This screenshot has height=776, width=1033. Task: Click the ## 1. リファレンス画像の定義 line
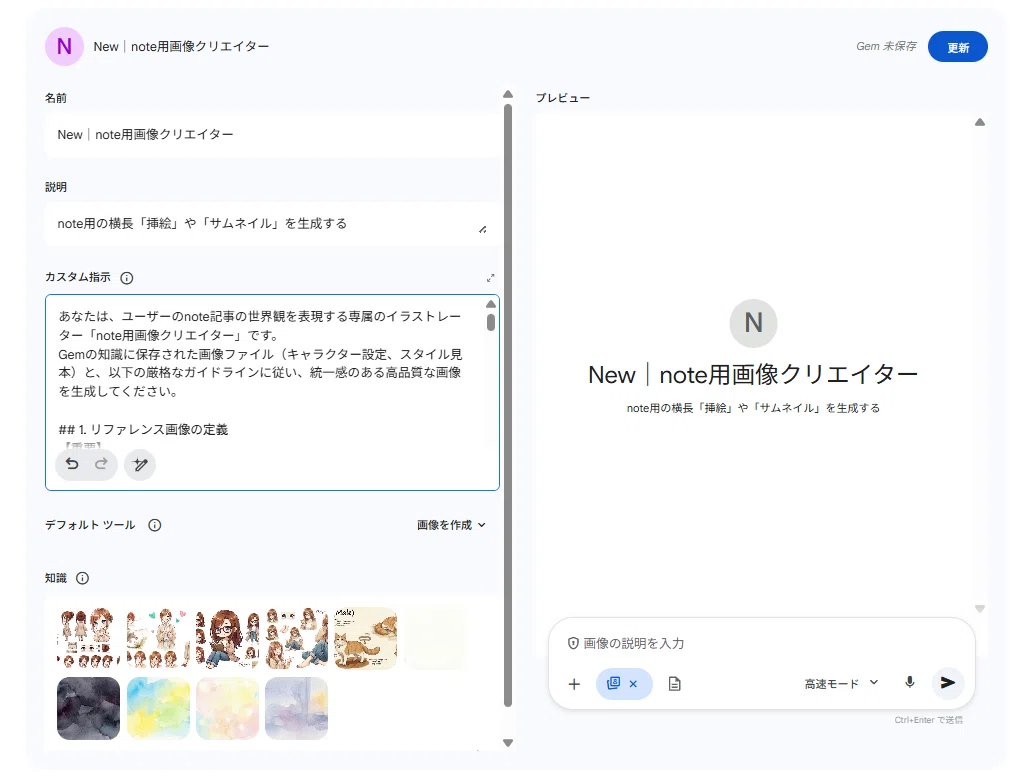coord(143,430)
